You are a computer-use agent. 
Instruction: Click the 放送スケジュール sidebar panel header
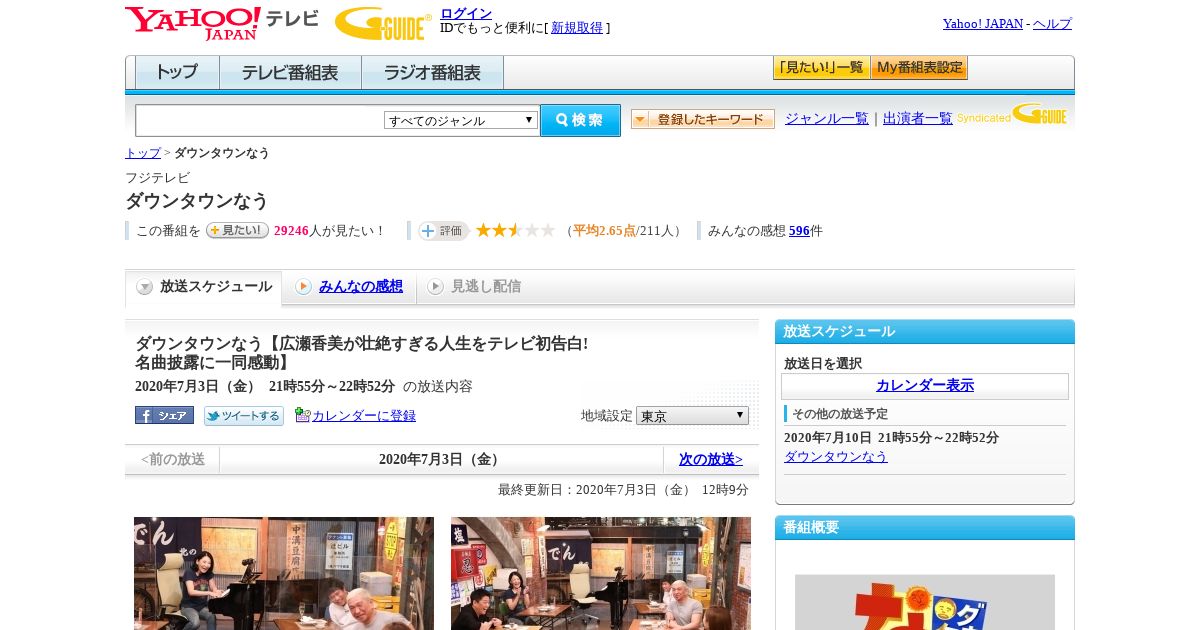(925, 332)
